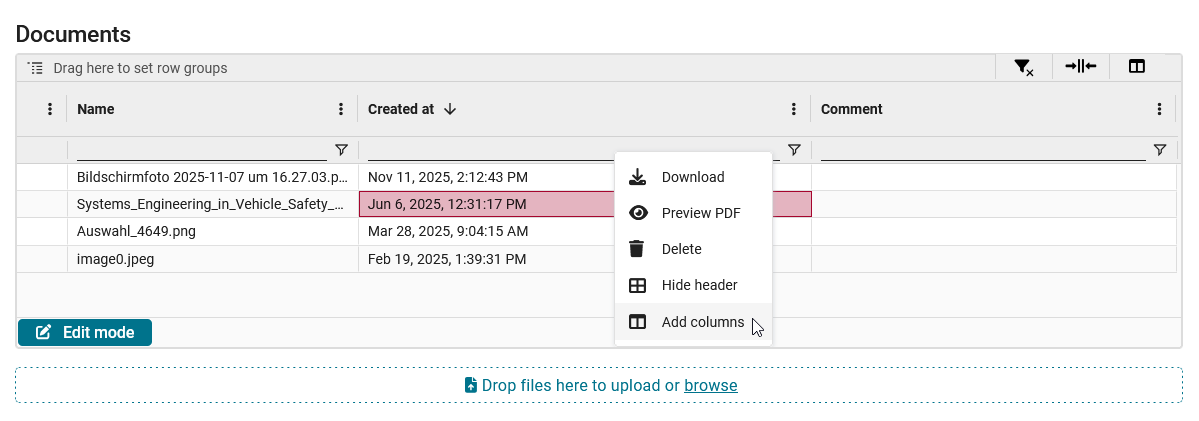The width and height of the screenshot is (1199, 421).
Task: Open the Name column menu
Action: click(341, 109)
